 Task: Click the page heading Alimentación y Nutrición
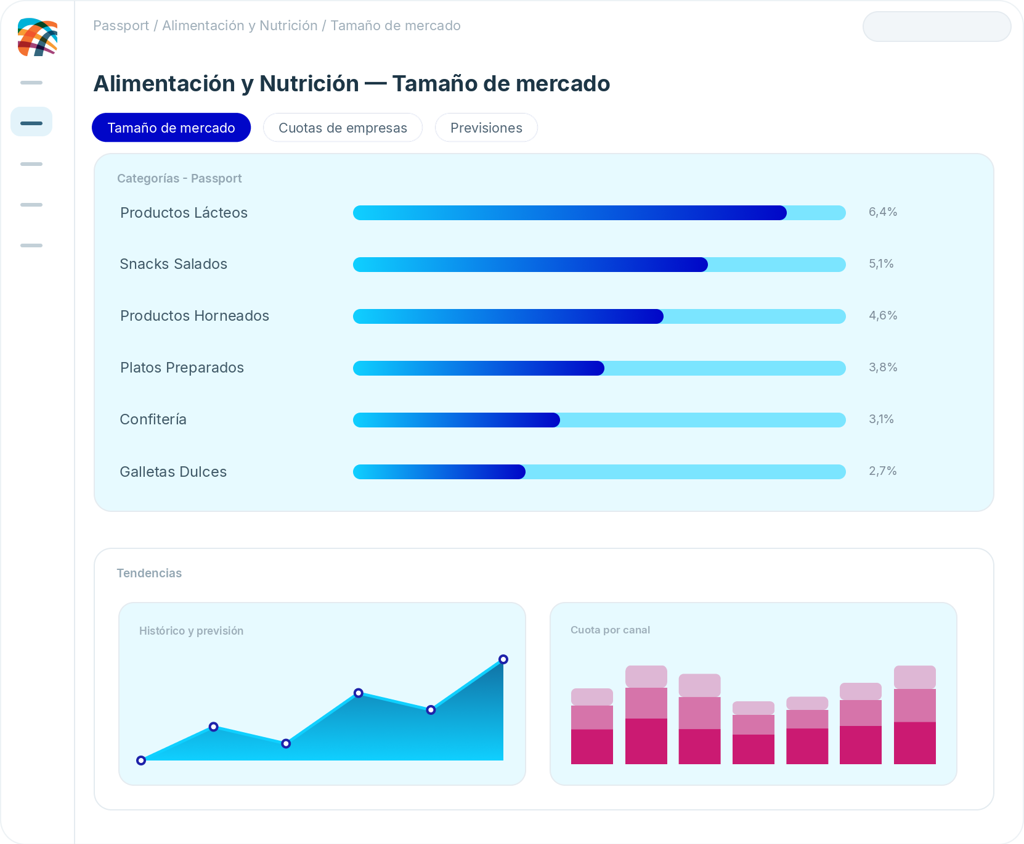351,84
